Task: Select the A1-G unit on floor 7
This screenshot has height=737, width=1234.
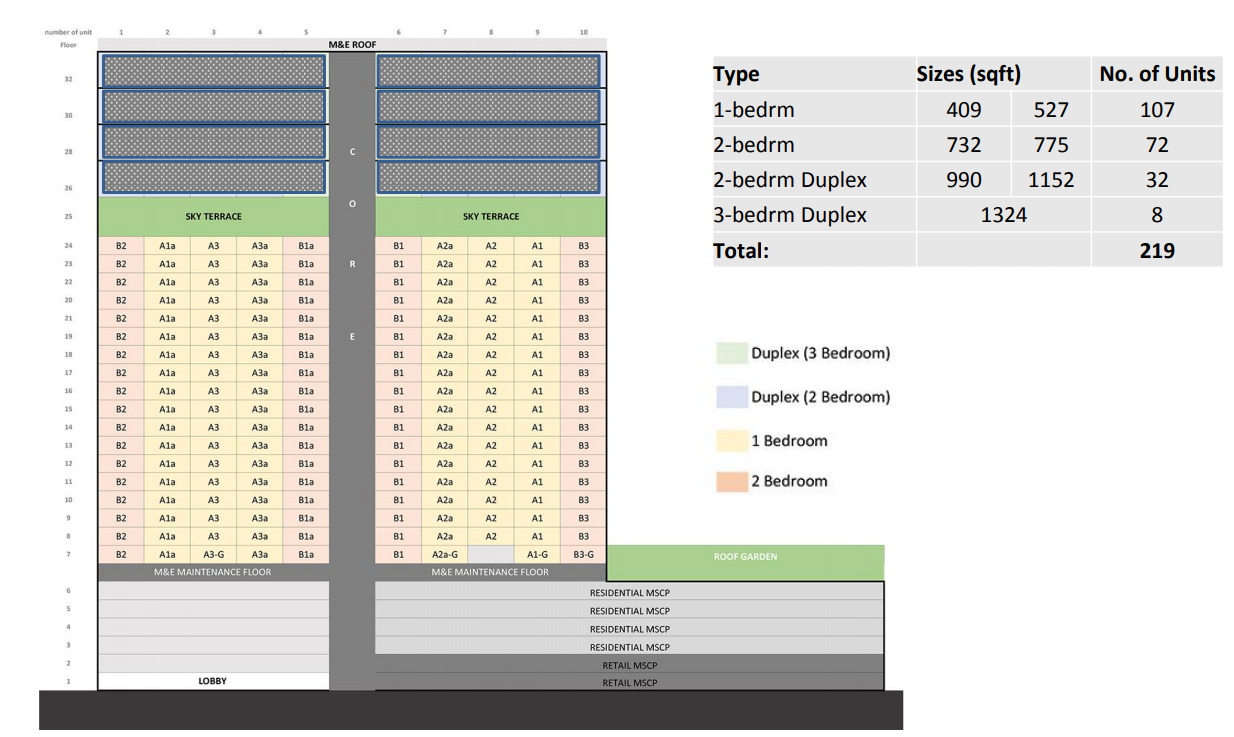Action: pos(537,554)
